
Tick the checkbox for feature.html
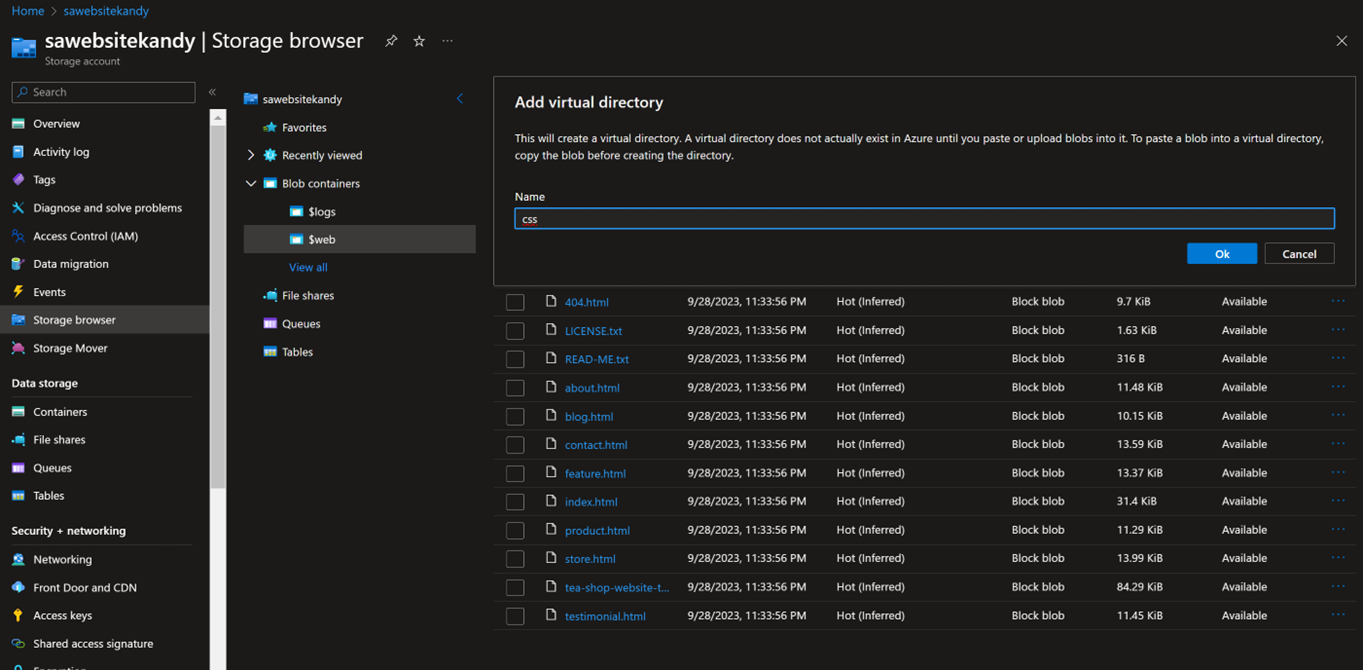[515, 474]
